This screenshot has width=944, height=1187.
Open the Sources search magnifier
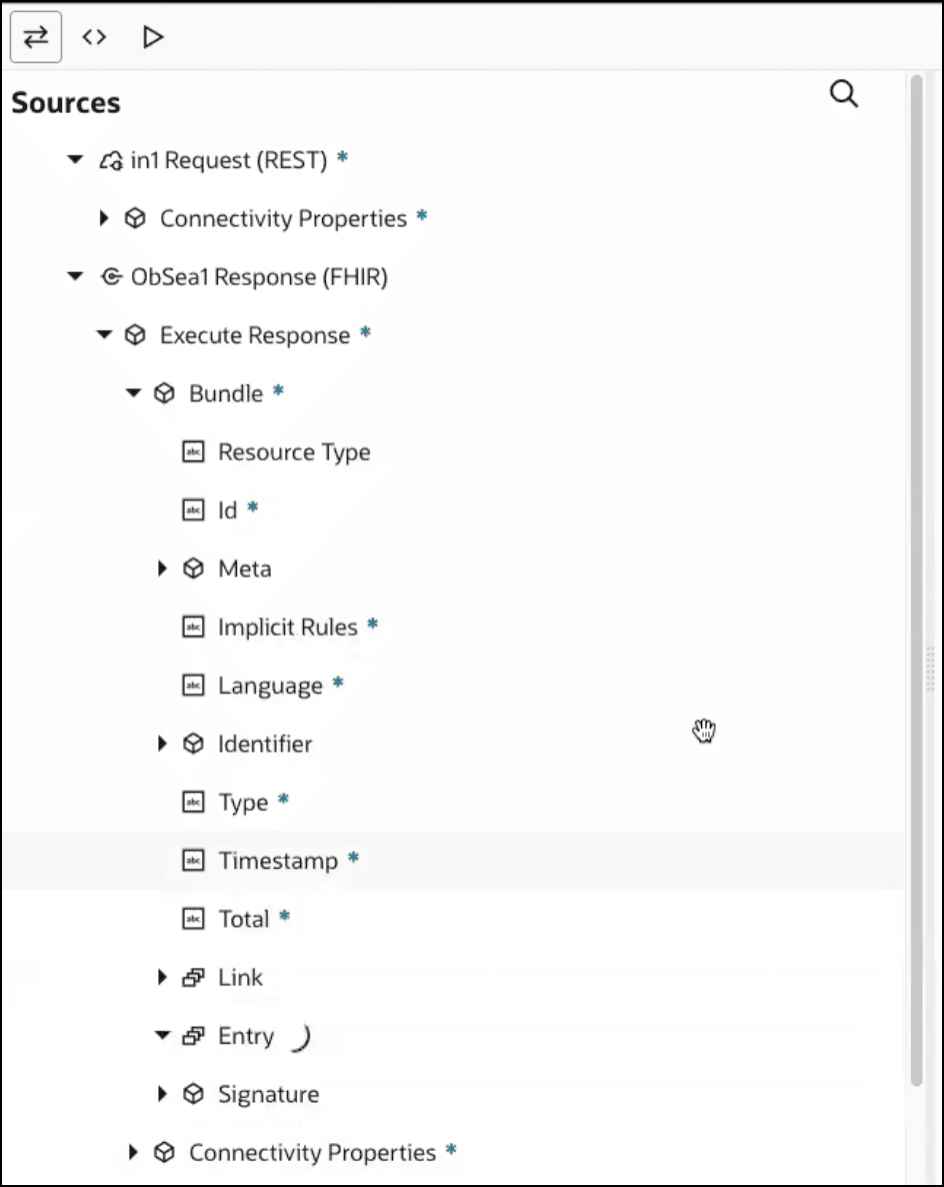coord(843,94)
